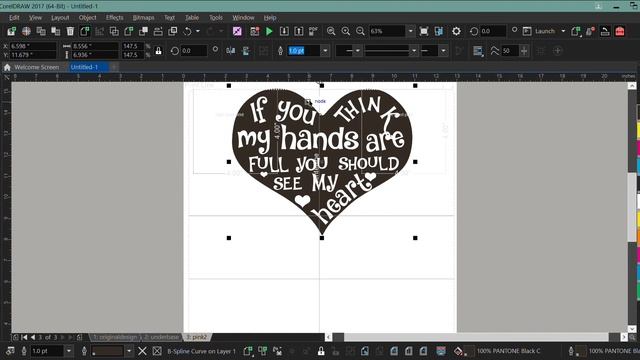This screenshot has width=640, height=360.
Task: Click the red toolbox icon
Action: pos(620,31)
